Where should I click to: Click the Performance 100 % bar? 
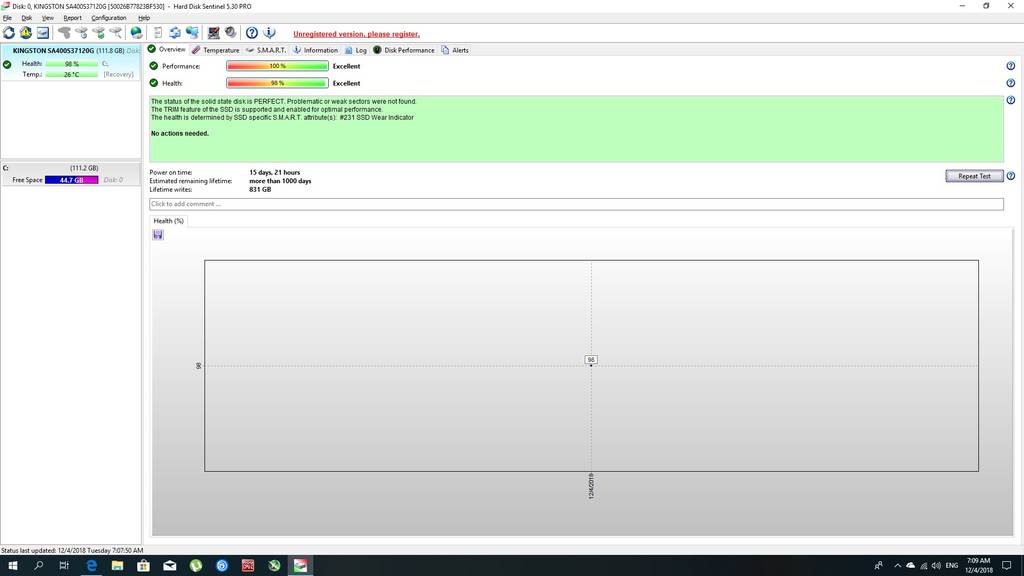tap(277, 66)
